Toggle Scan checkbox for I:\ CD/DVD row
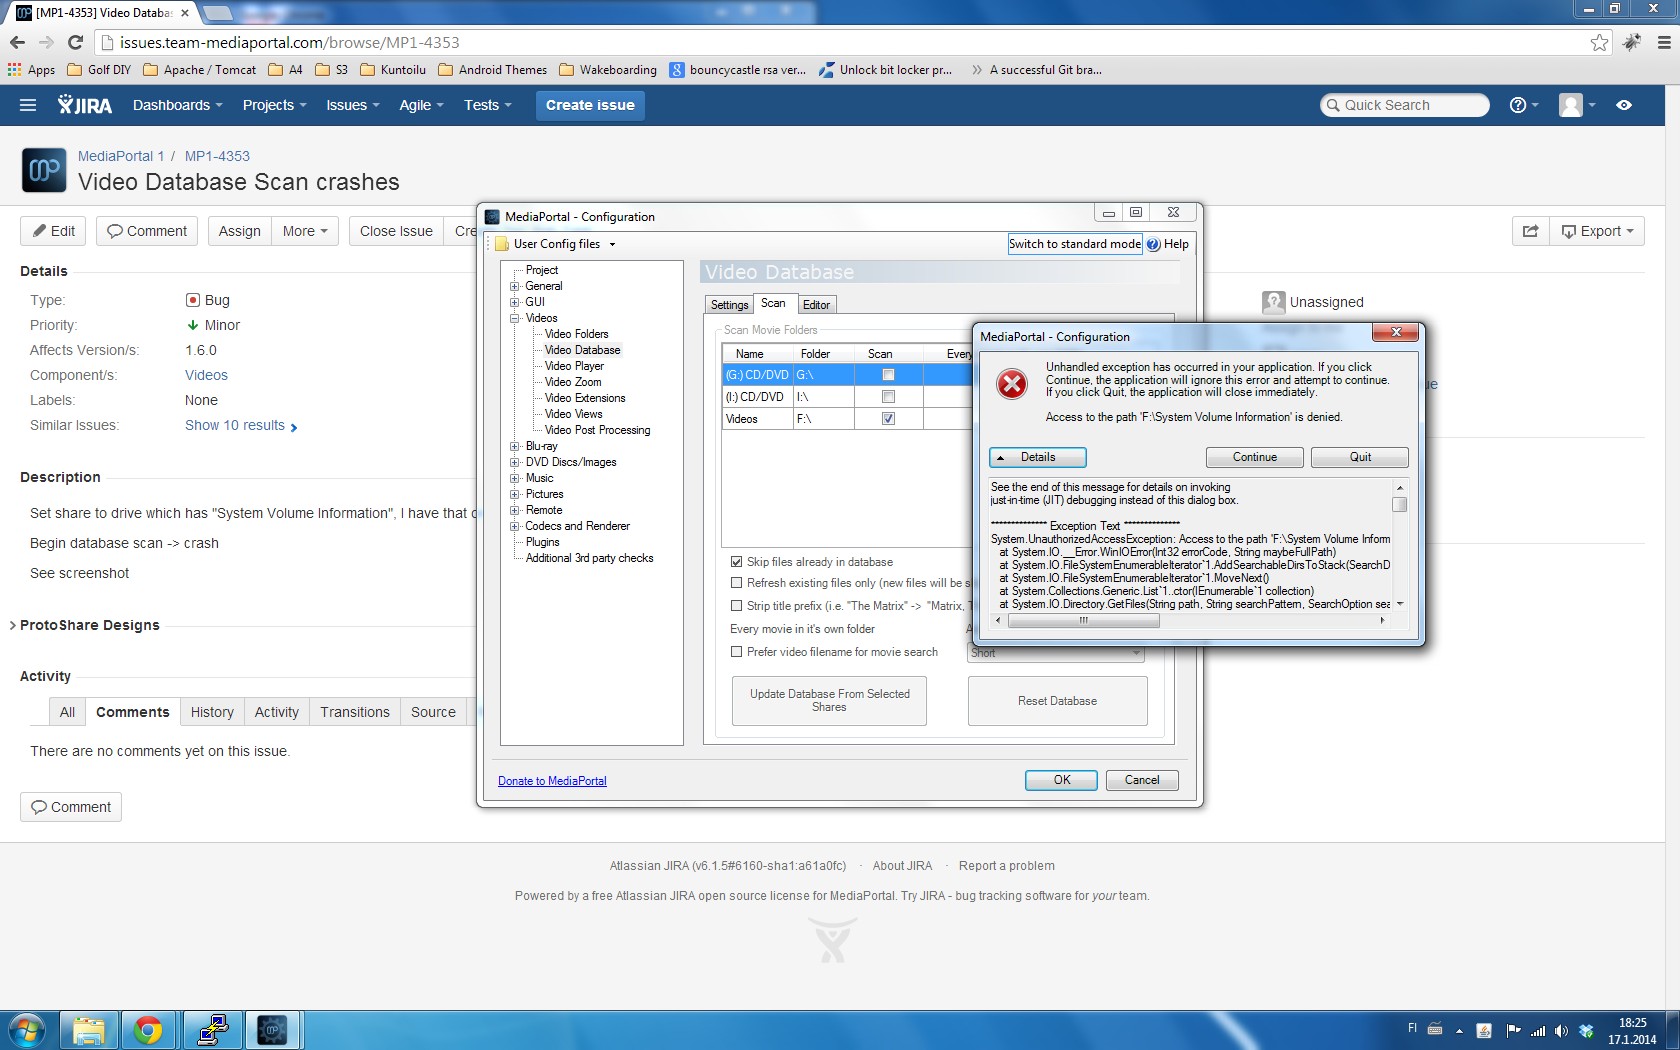The width and height of the screenshot is (1680, 1050). point(888,397)
